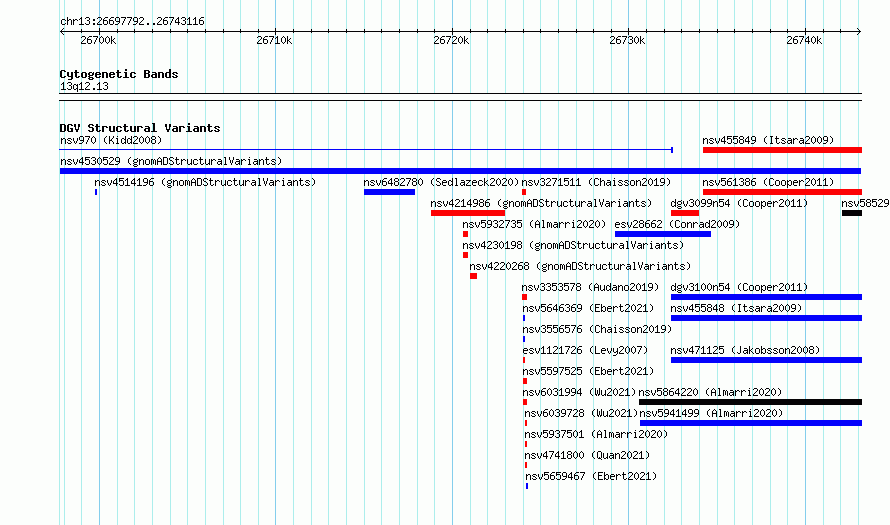Click the dgv3100n54 (Cooper2011) label
890x525 pixels.
pyautogui.click(x=739, y=287)
